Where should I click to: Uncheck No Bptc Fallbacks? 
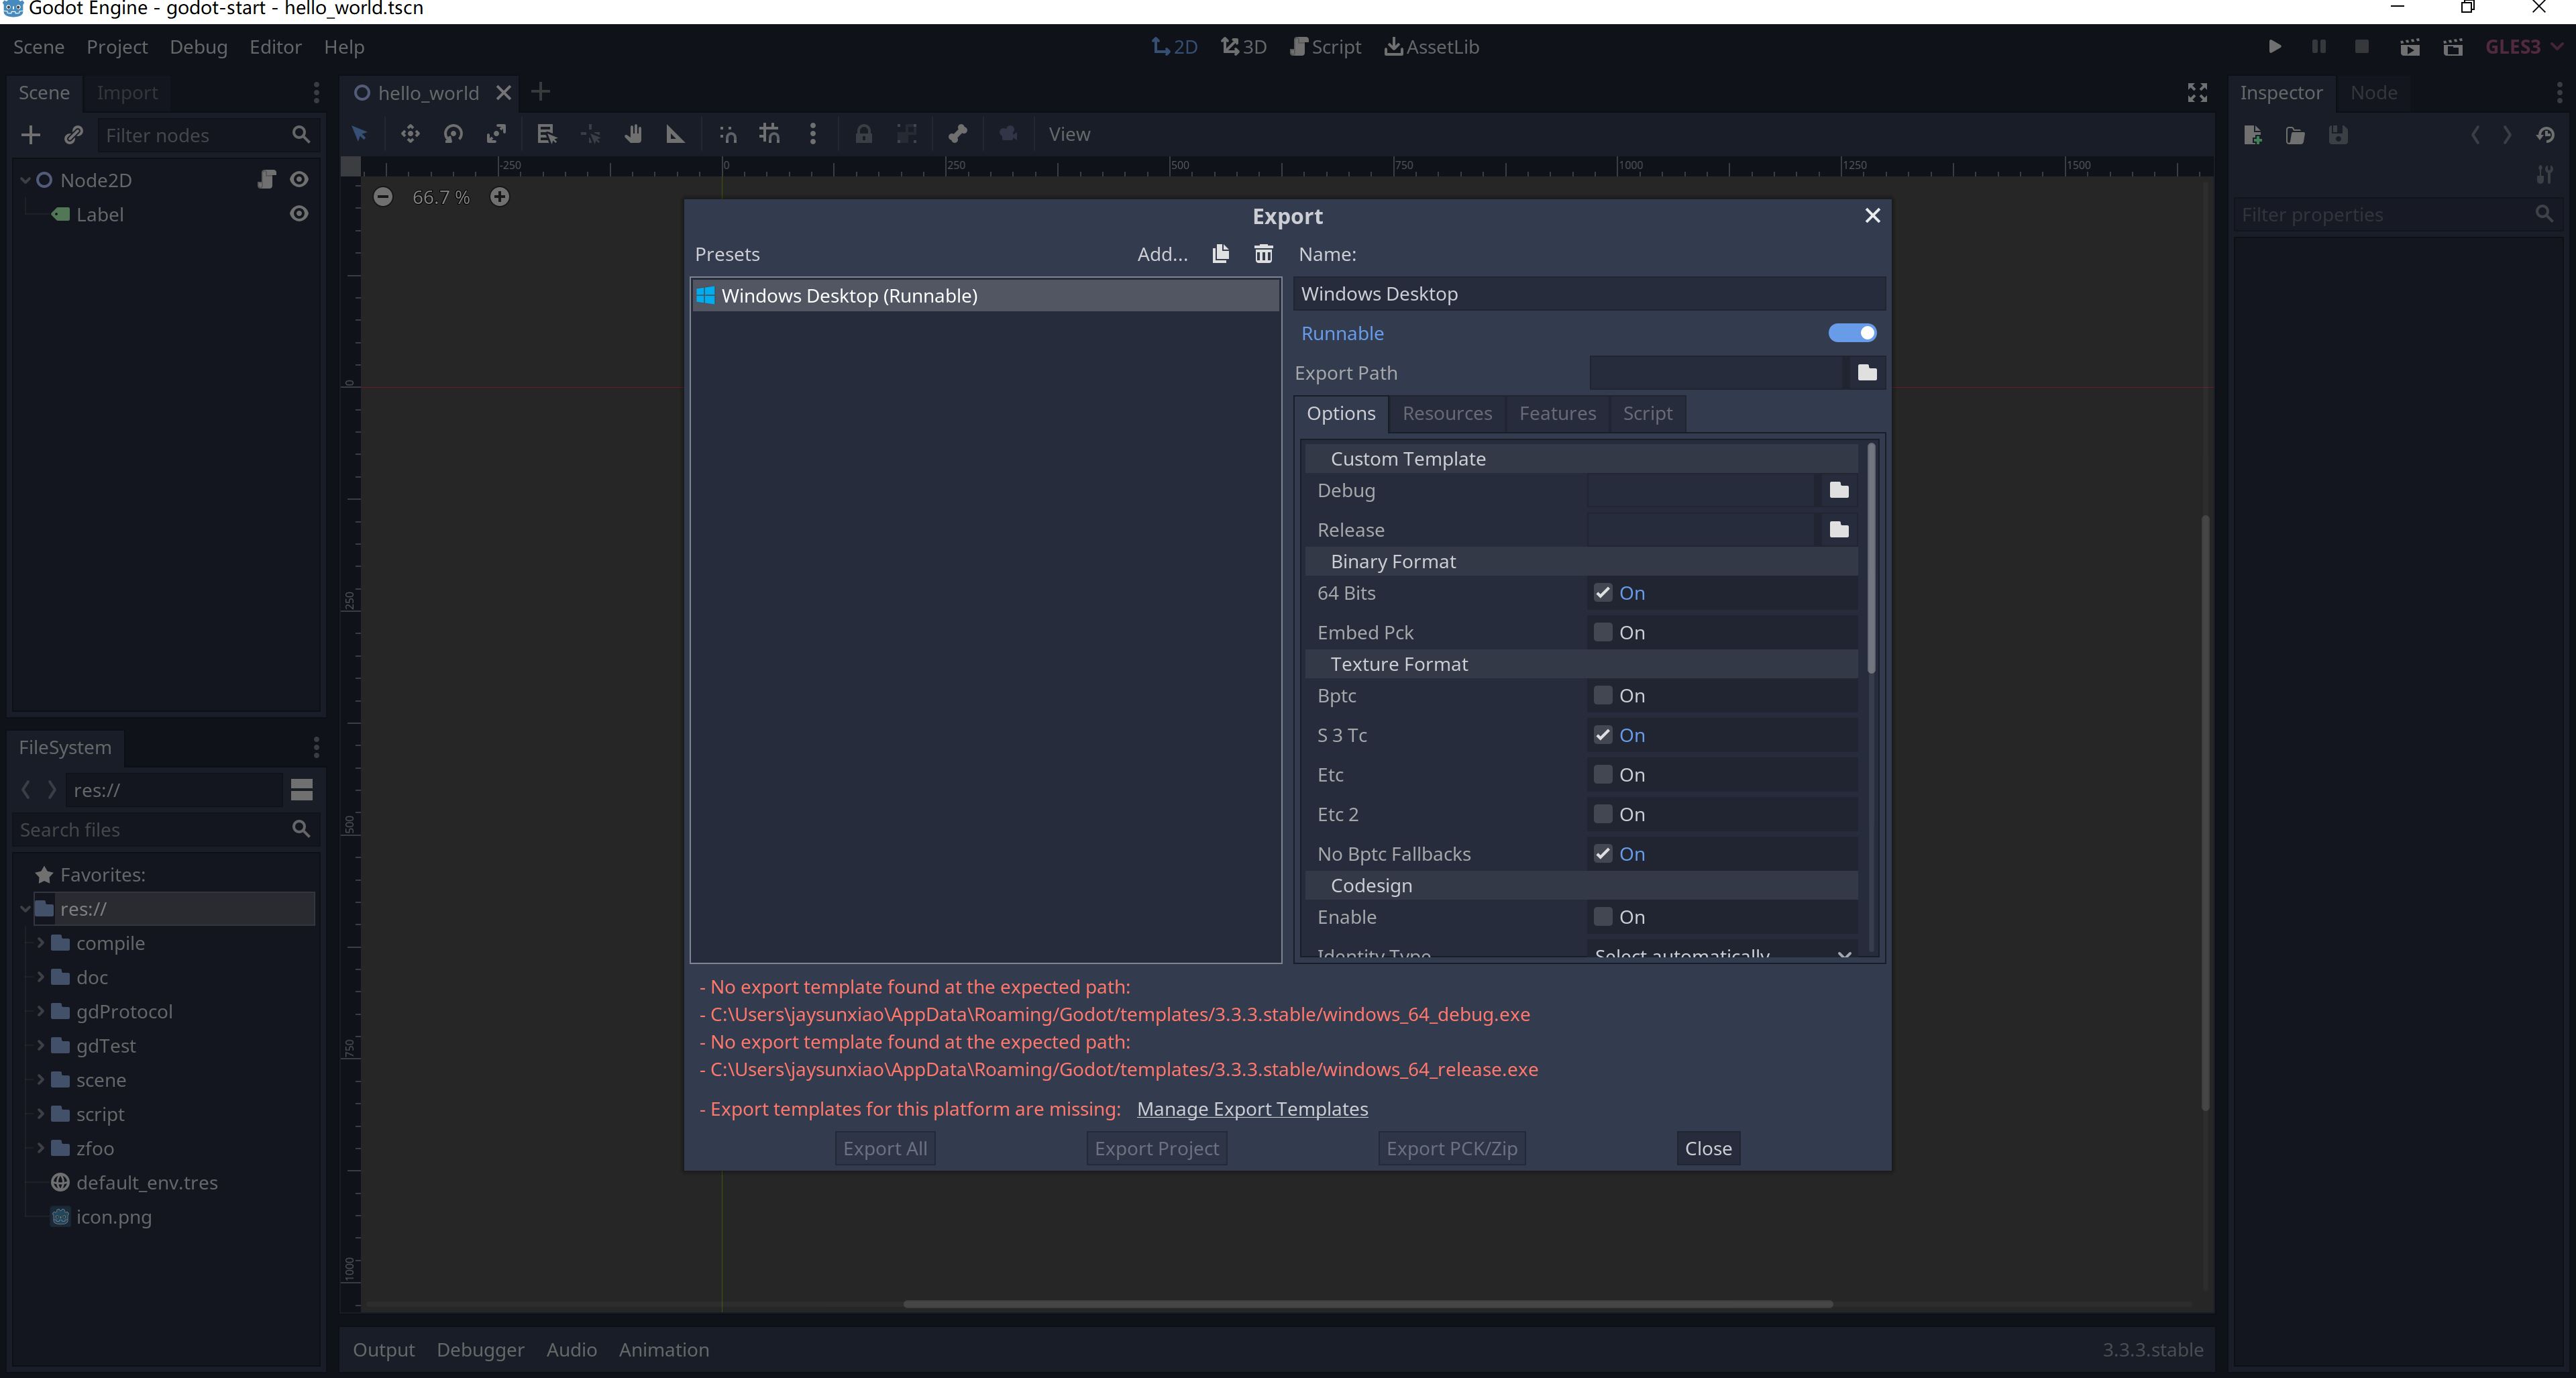(x=1603, y=853)
